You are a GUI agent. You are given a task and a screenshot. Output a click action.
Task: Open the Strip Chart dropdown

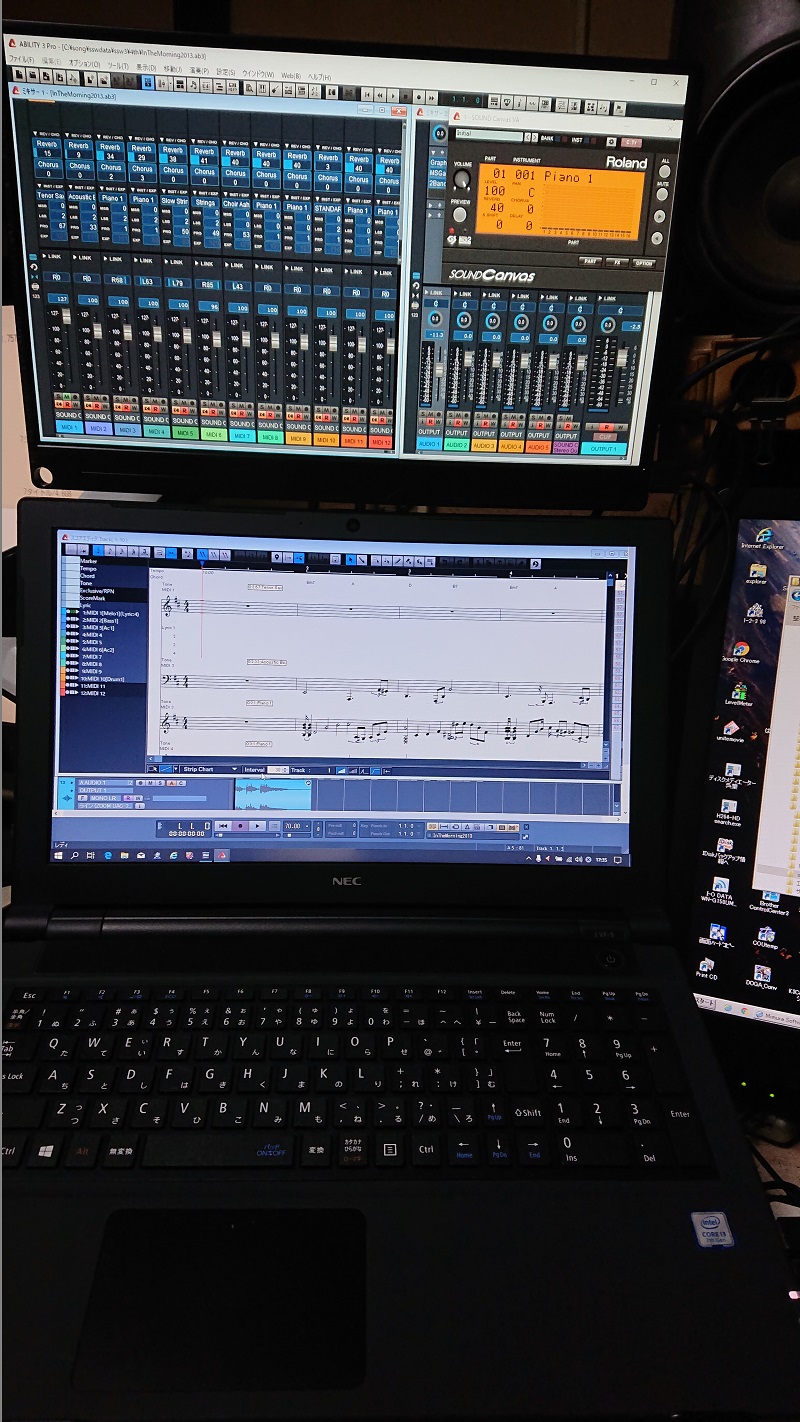point(209,769)
